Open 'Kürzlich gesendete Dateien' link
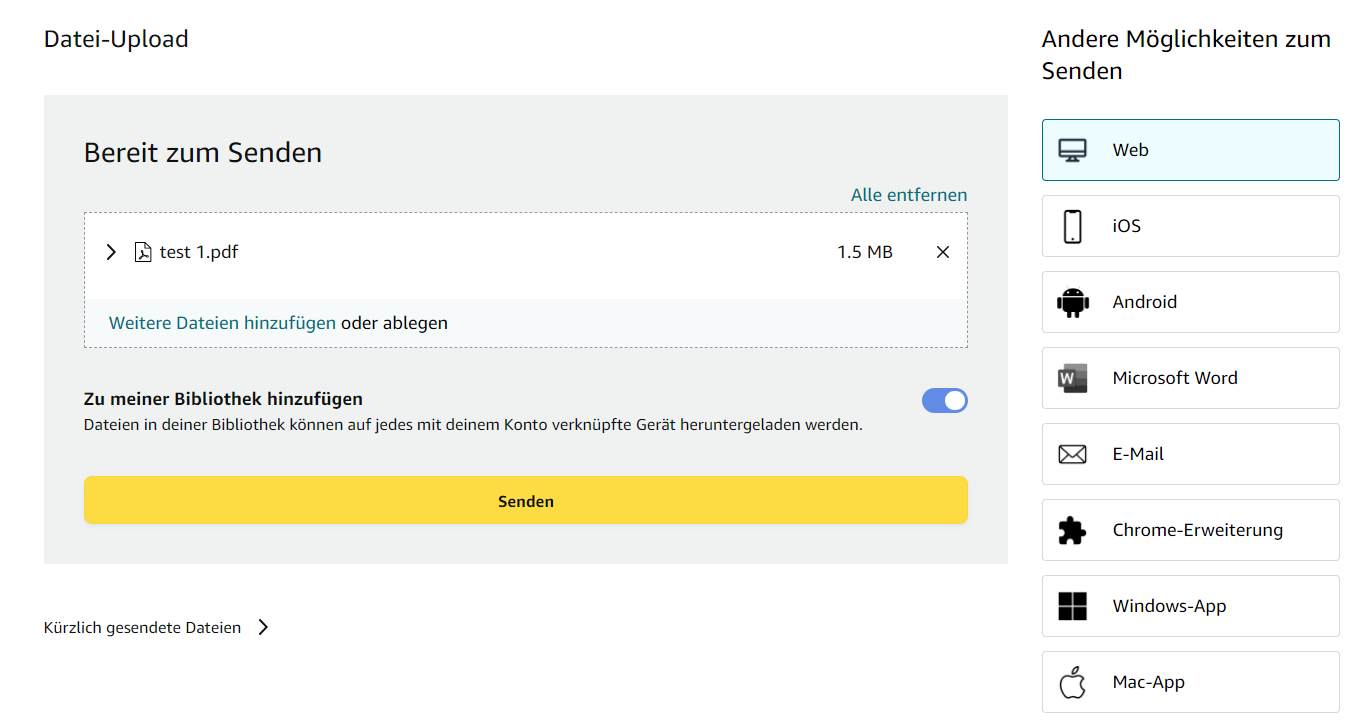This screenshot has height=721, width=1351. [142, 628]
